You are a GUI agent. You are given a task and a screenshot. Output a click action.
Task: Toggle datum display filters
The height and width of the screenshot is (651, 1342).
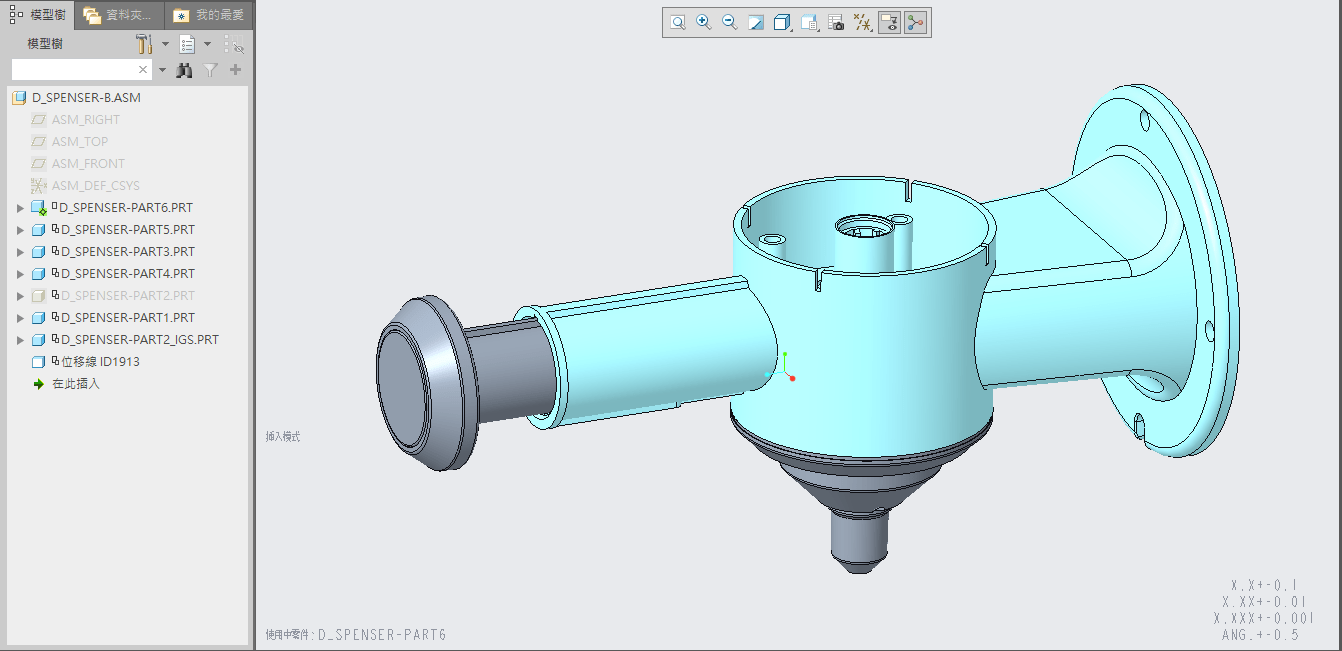coord(862,23)
